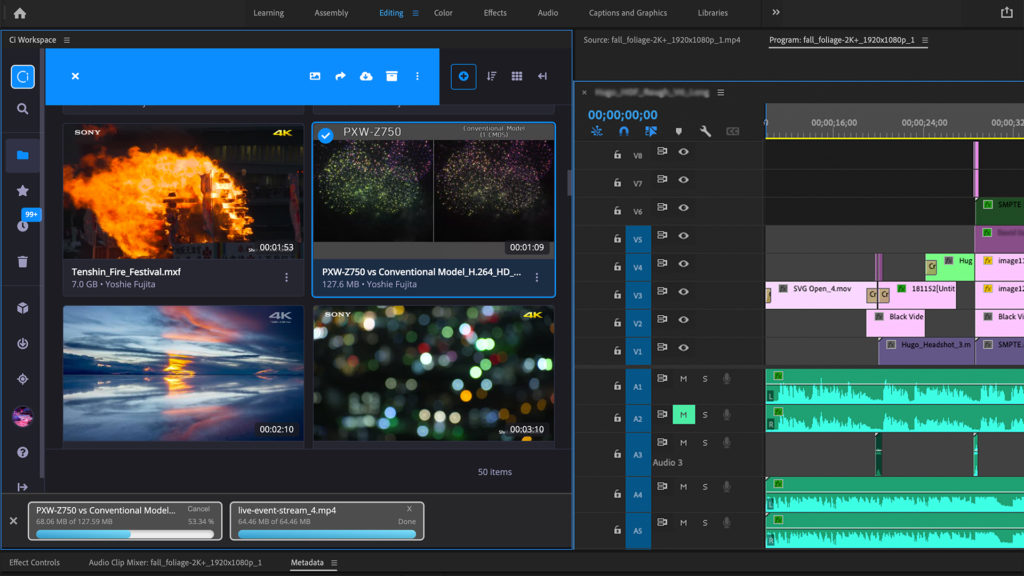The height and width of the screenshot is (576, 1024).
Task: Open the user avatar in Ci sidebar
Action: [x=22, y=416]
